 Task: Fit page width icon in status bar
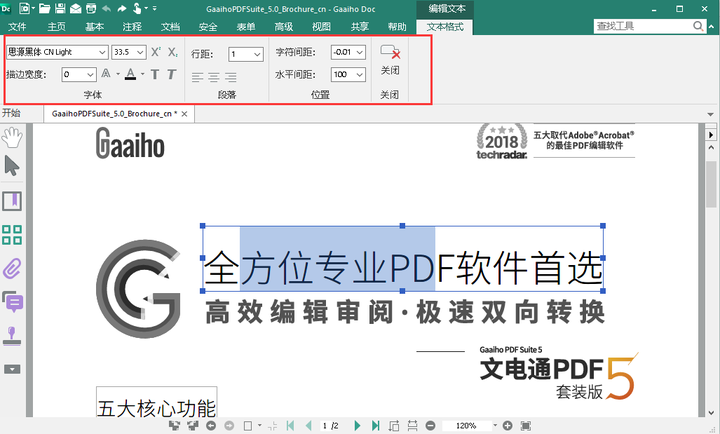pos(412,426)
